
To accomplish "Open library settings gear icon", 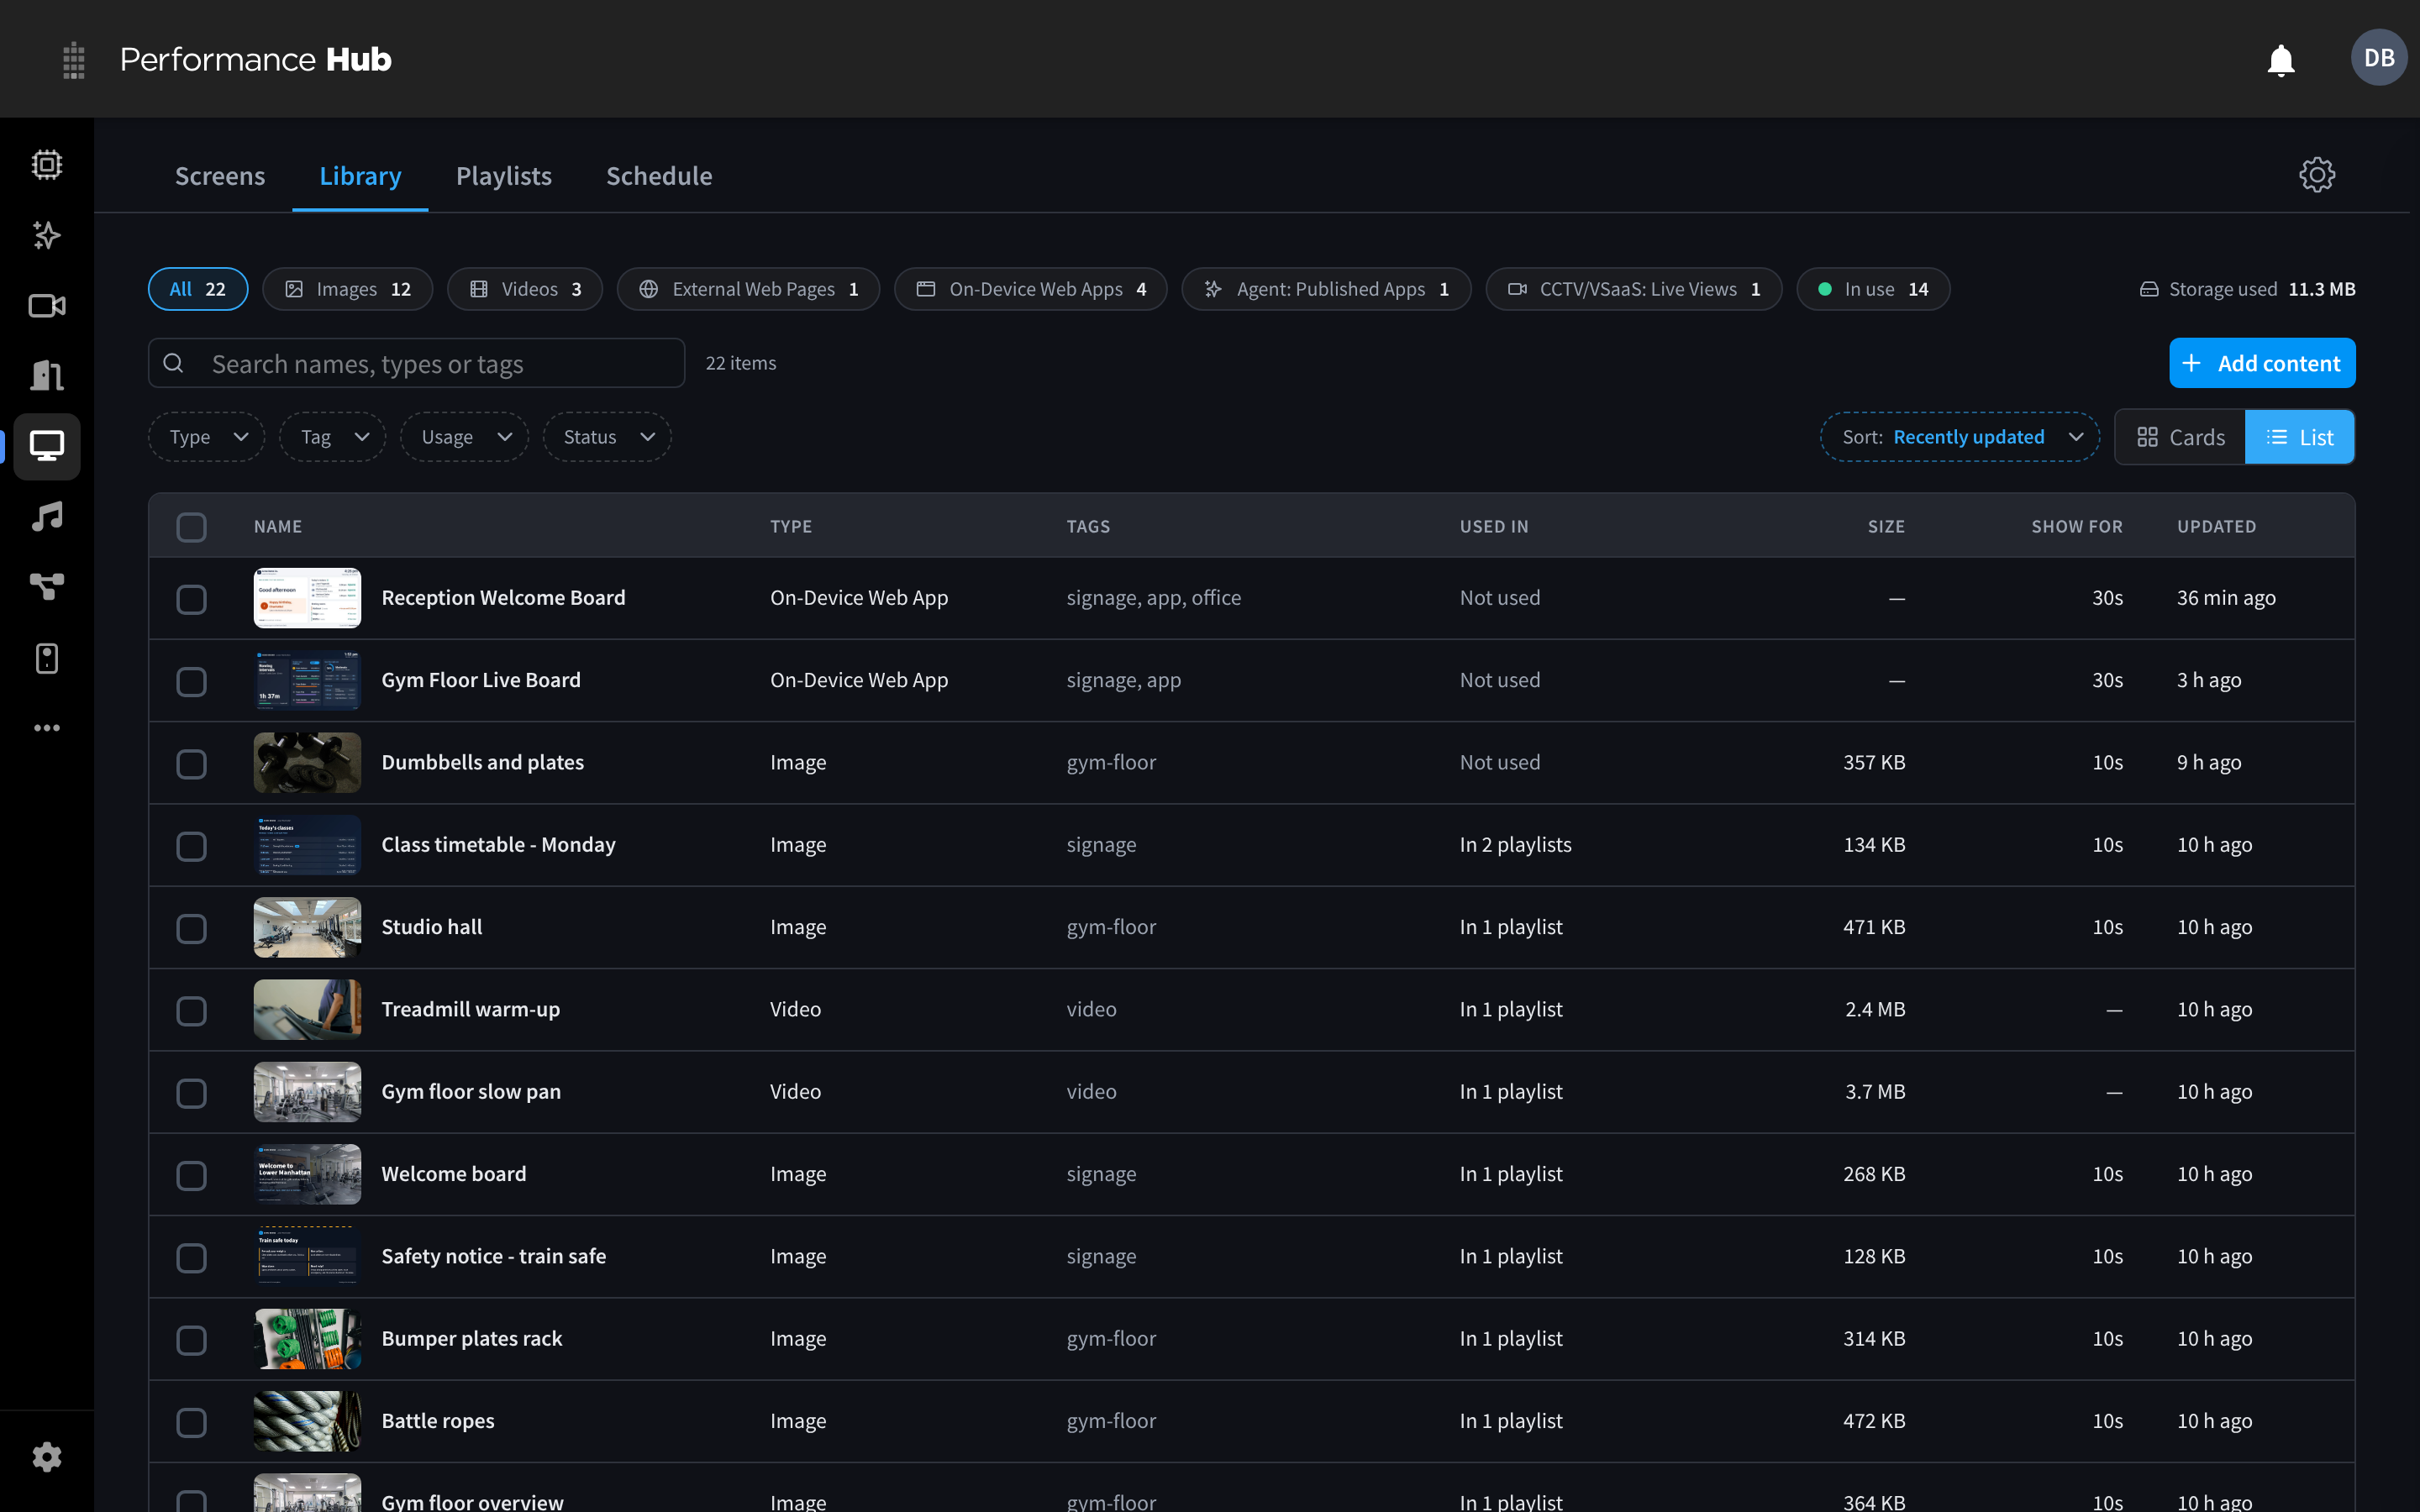I will click(2317, 175).
